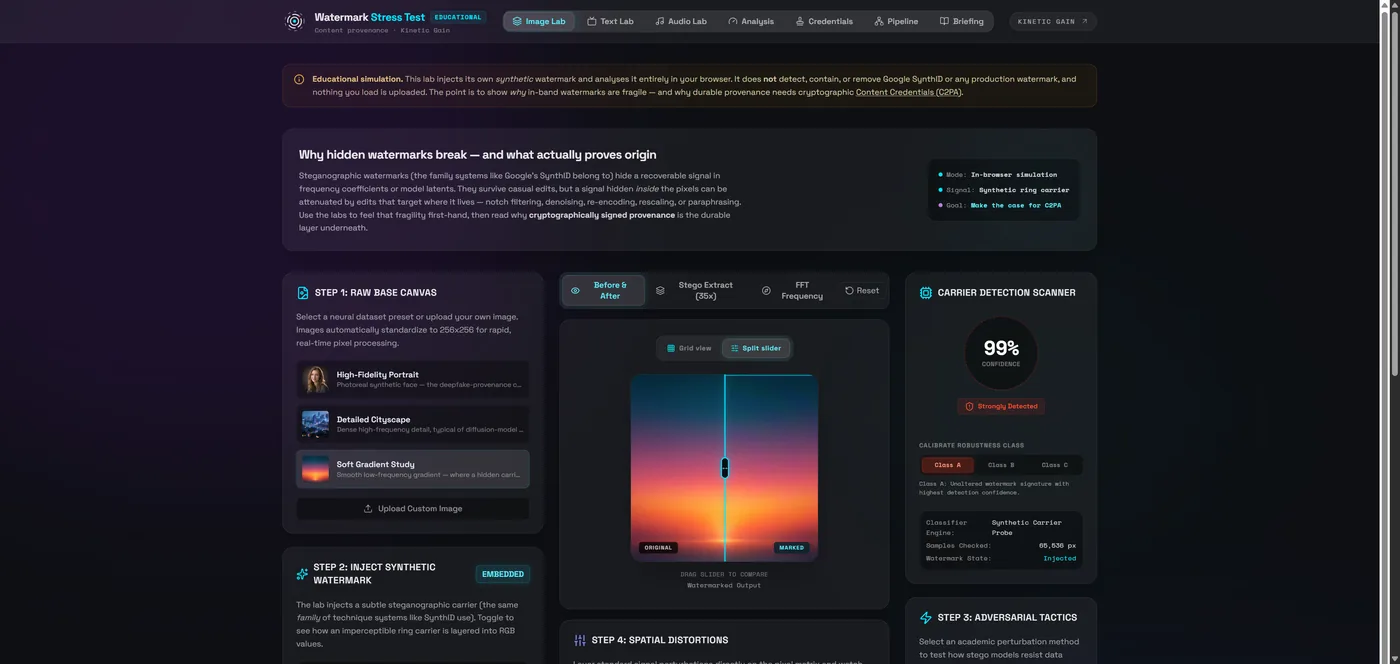Click the 99% confidence gauge
Screen dimensions: 1400x664
point(1001,352)
